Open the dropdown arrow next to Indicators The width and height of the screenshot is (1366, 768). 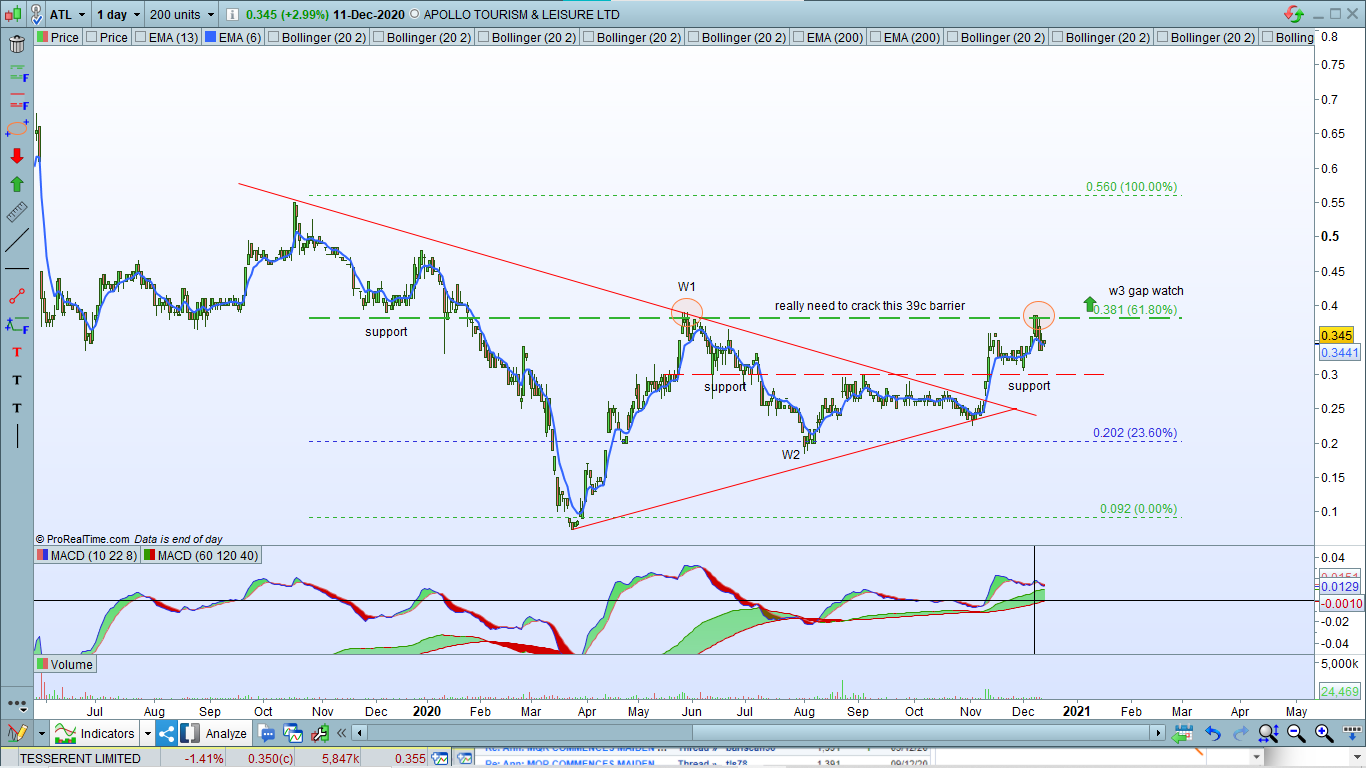147,733
